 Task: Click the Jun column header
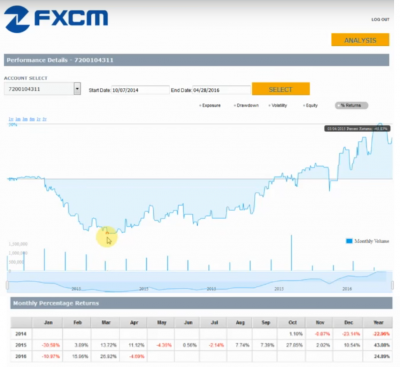[188, 322]
